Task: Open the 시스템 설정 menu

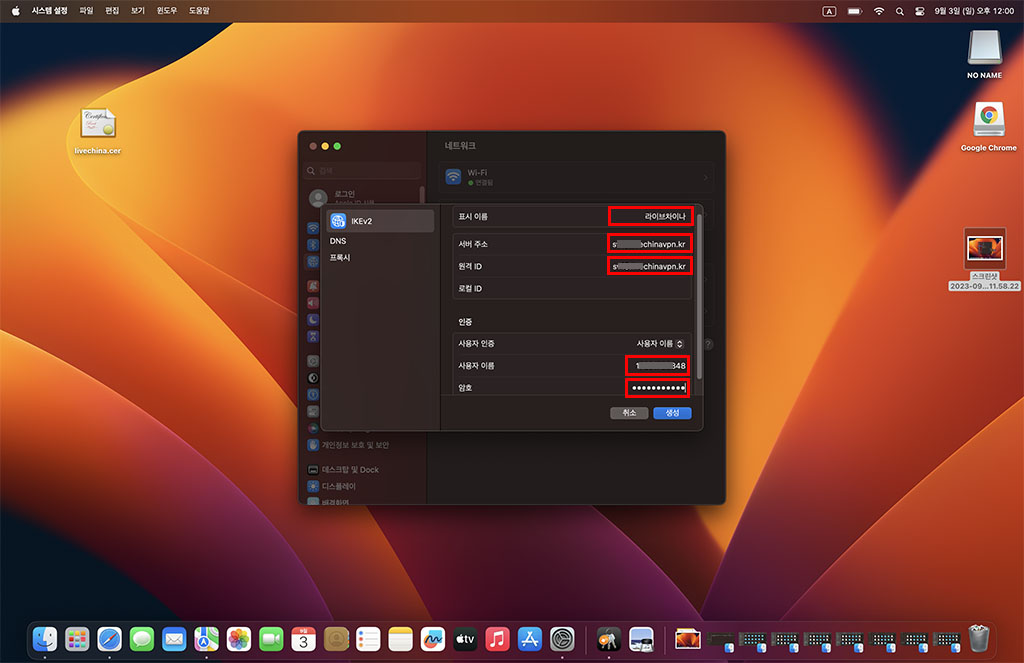Action: point(50,11)
